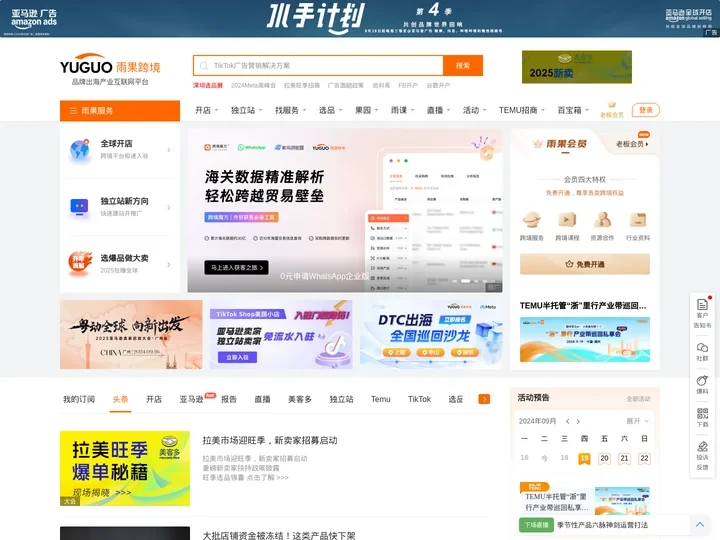Click the orange arrow to see more tabs
Image resolution: width=720 pixels, height=540 pixels.
[484, 399]
